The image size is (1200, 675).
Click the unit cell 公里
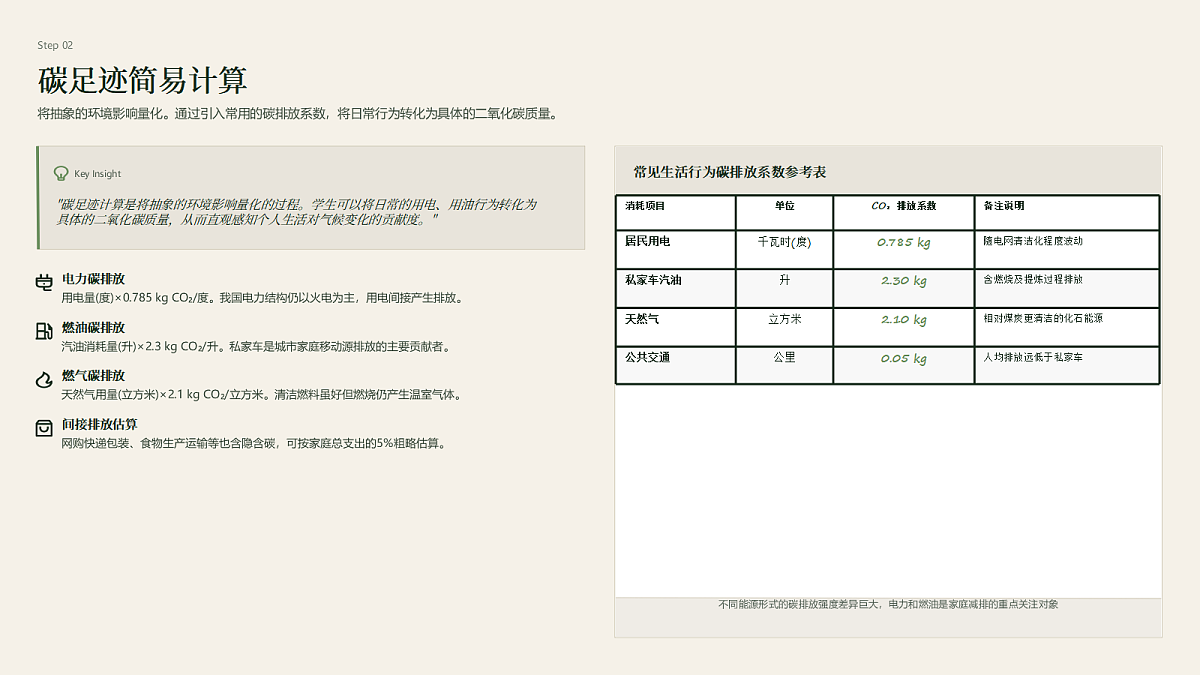(785, 357)
